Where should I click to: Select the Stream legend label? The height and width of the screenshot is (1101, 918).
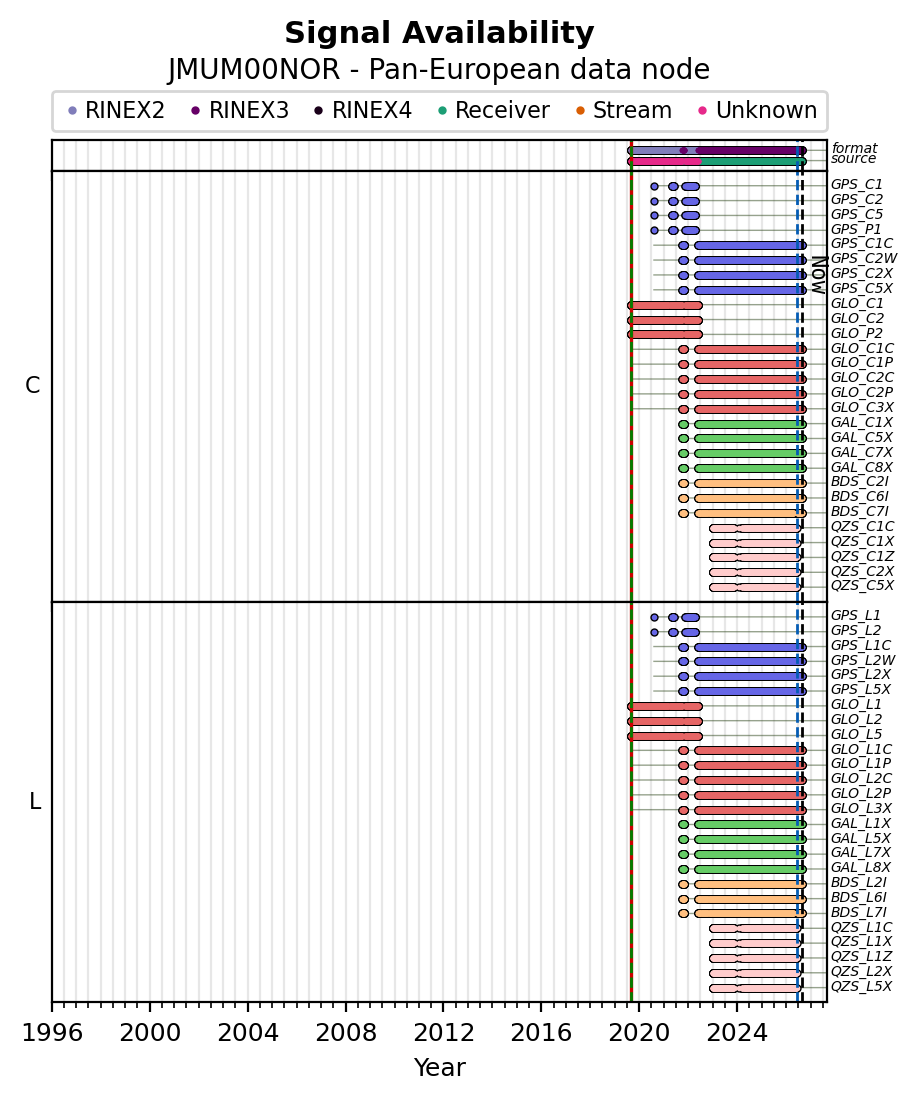point(632,111)
